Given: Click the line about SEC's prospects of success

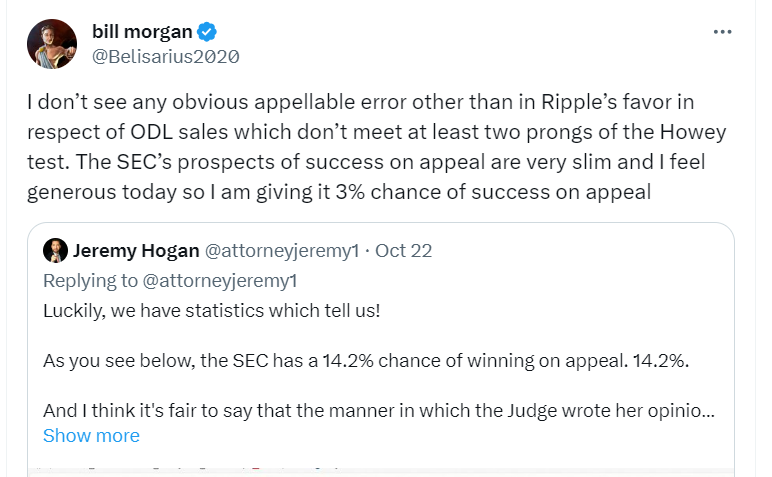Looking at the screenshot, I should [366, 162].
